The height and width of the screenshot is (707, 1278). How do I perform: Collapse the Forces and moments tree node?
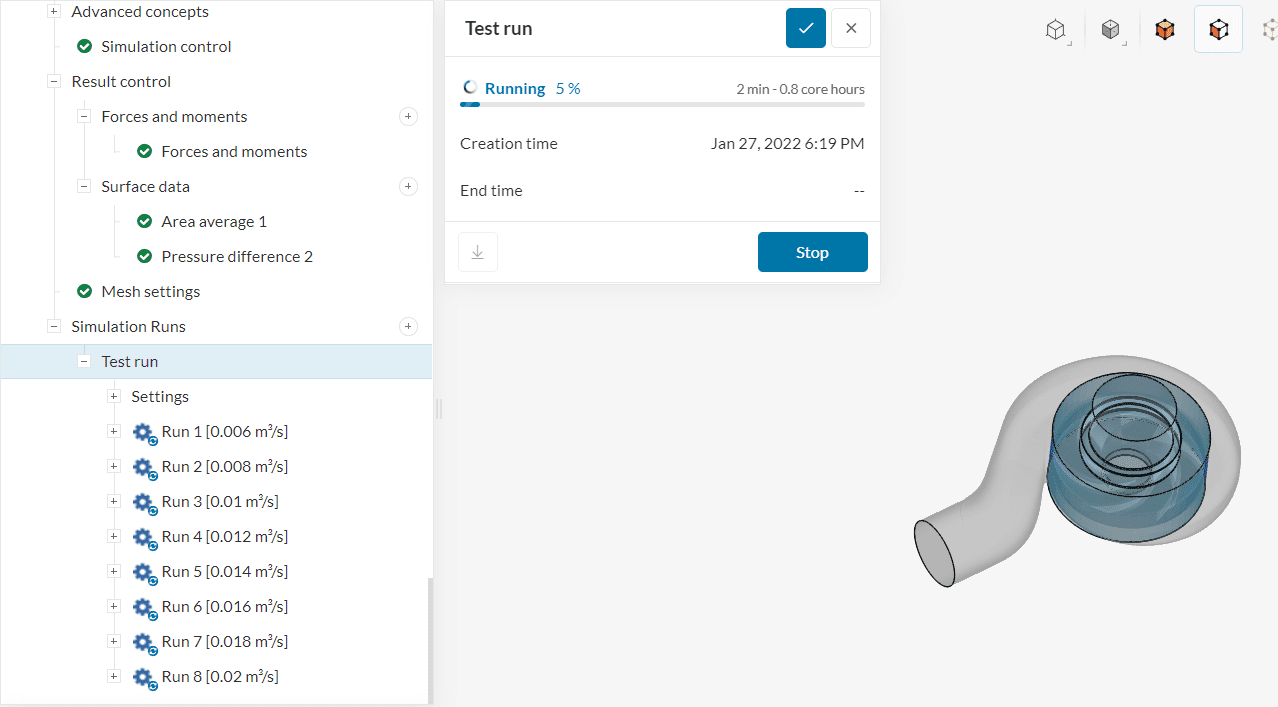pyautogui.click(x=84, y=116)
